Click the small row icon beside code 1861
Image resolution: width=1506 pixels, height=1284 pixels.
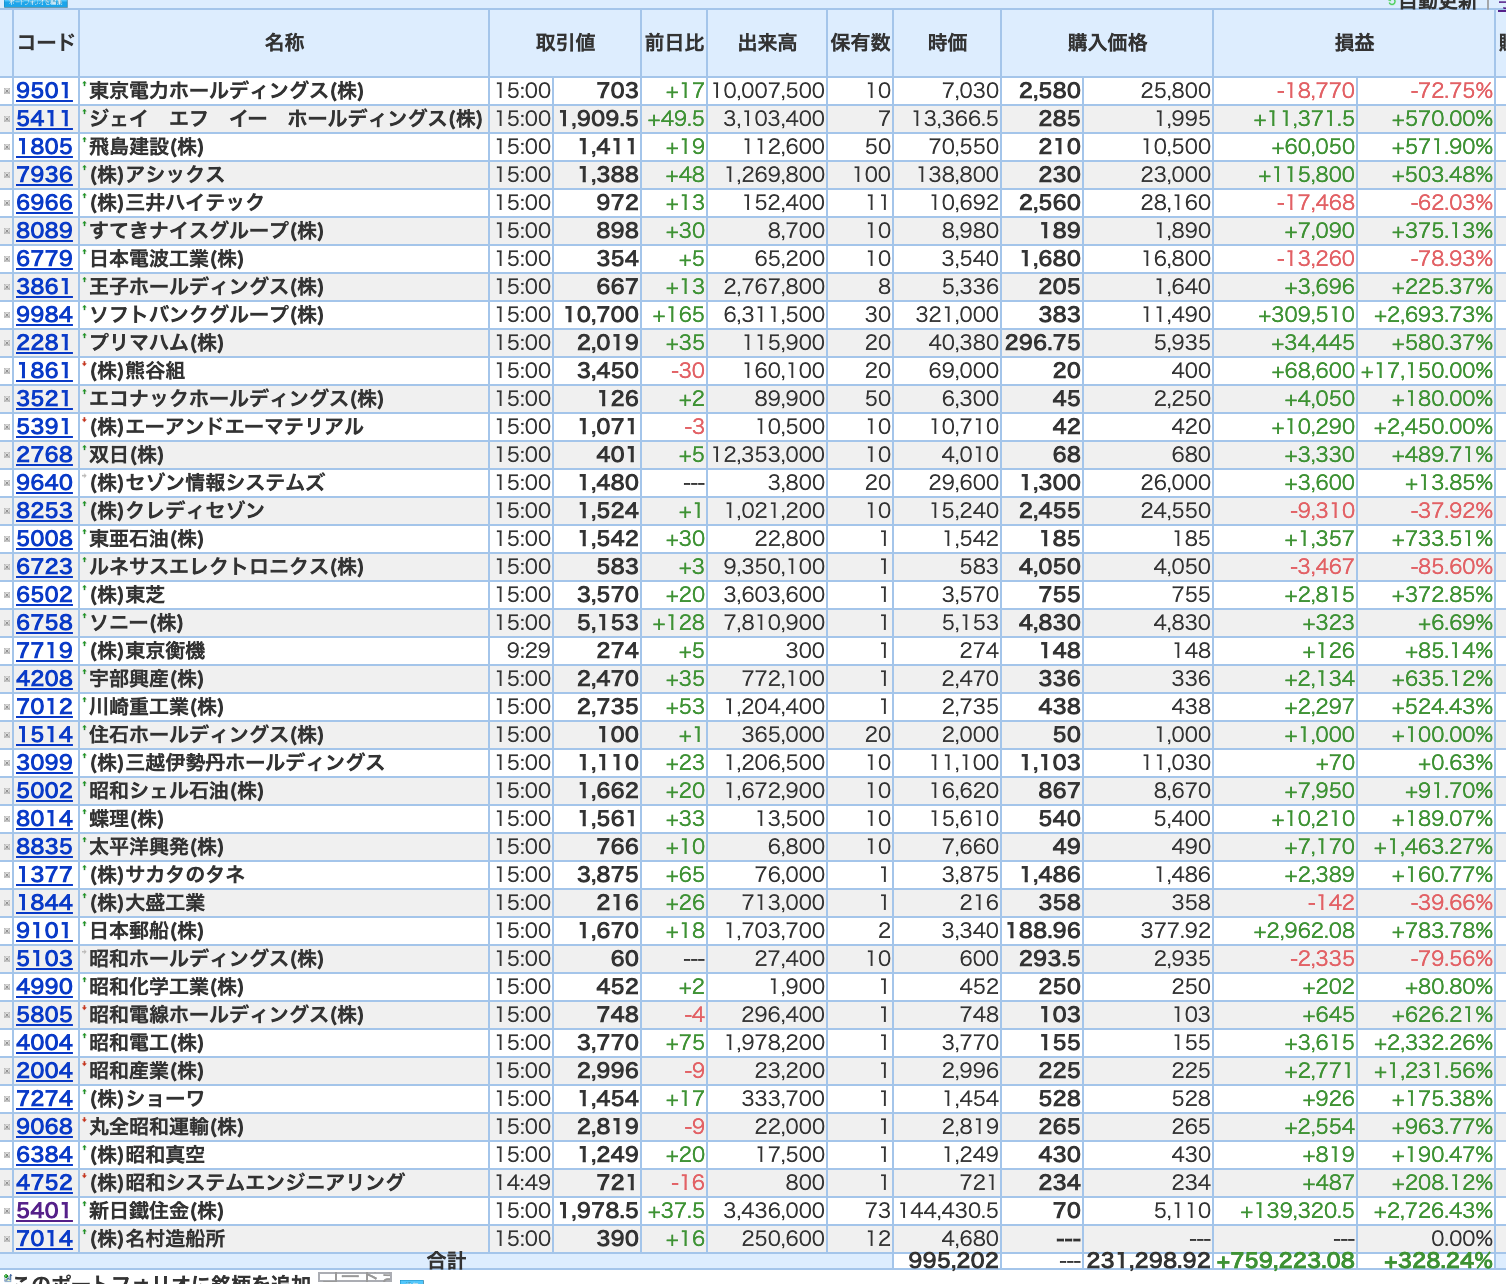click(x=7, y=371)
